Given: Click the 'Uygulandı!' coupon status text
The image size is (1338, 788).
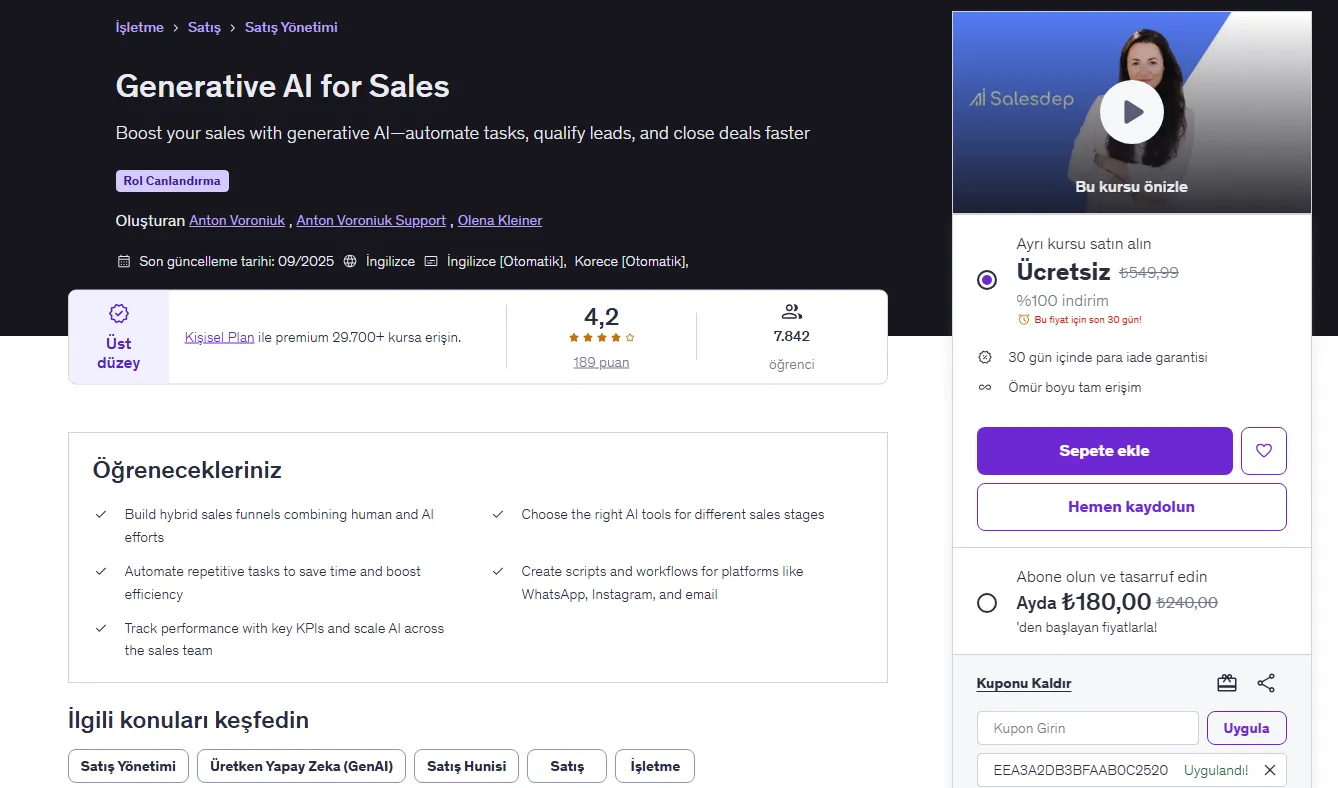Looking at the screenshot, I should (x=1216, y=770).
